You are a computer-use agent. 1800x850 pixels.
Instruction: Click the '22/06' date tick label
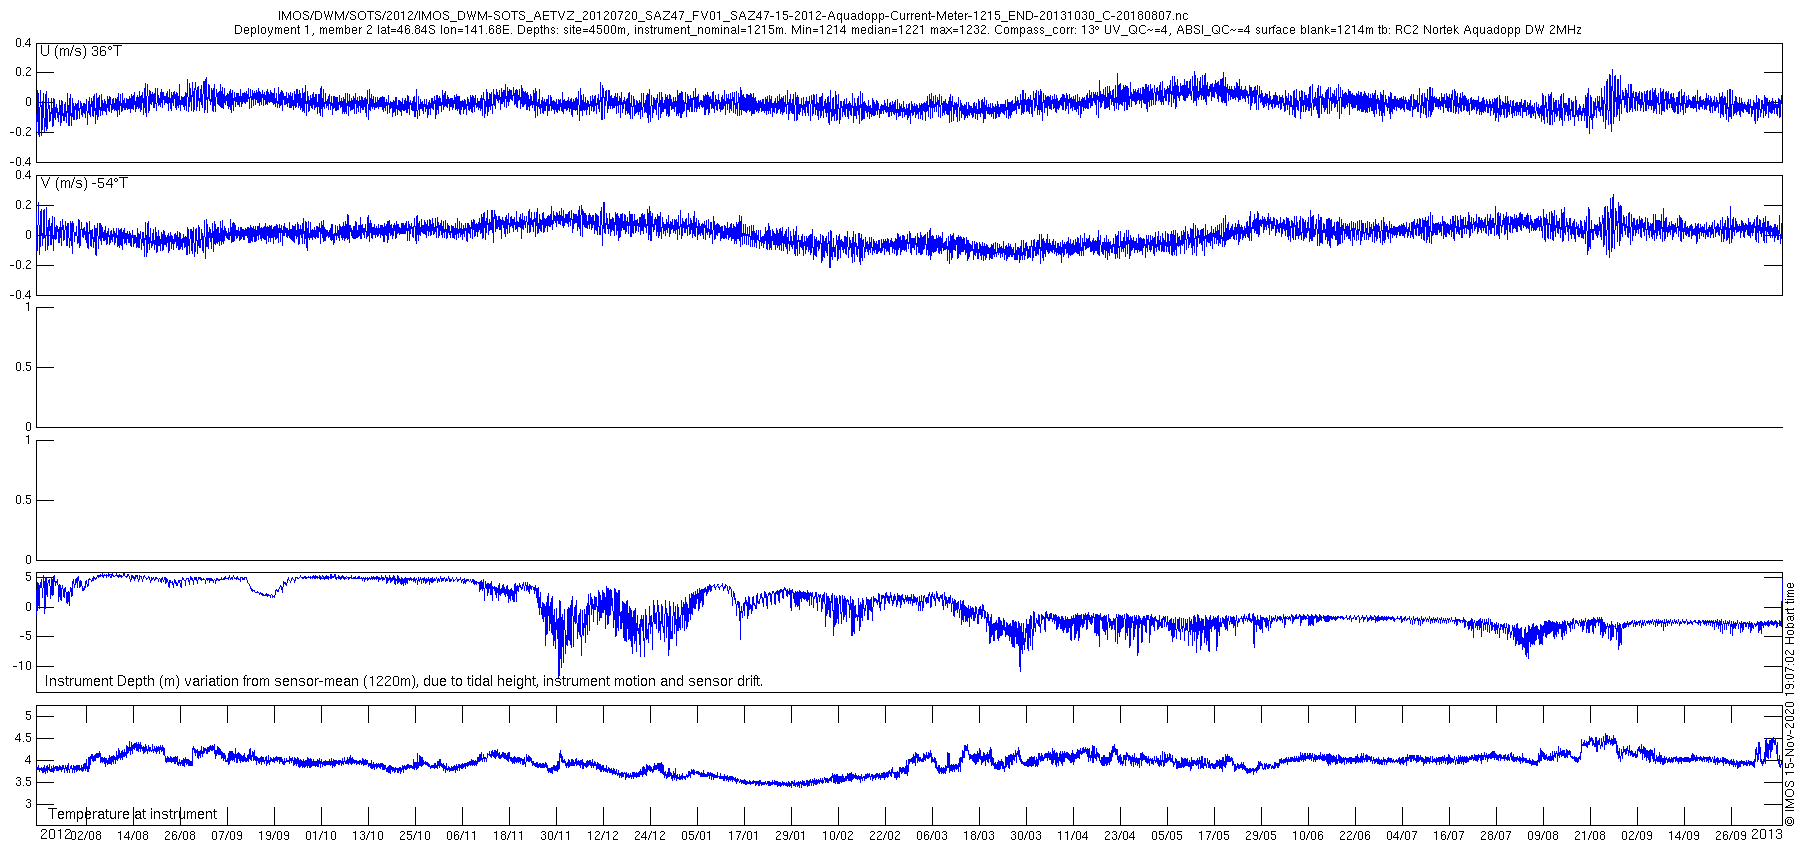point(1355,836)
